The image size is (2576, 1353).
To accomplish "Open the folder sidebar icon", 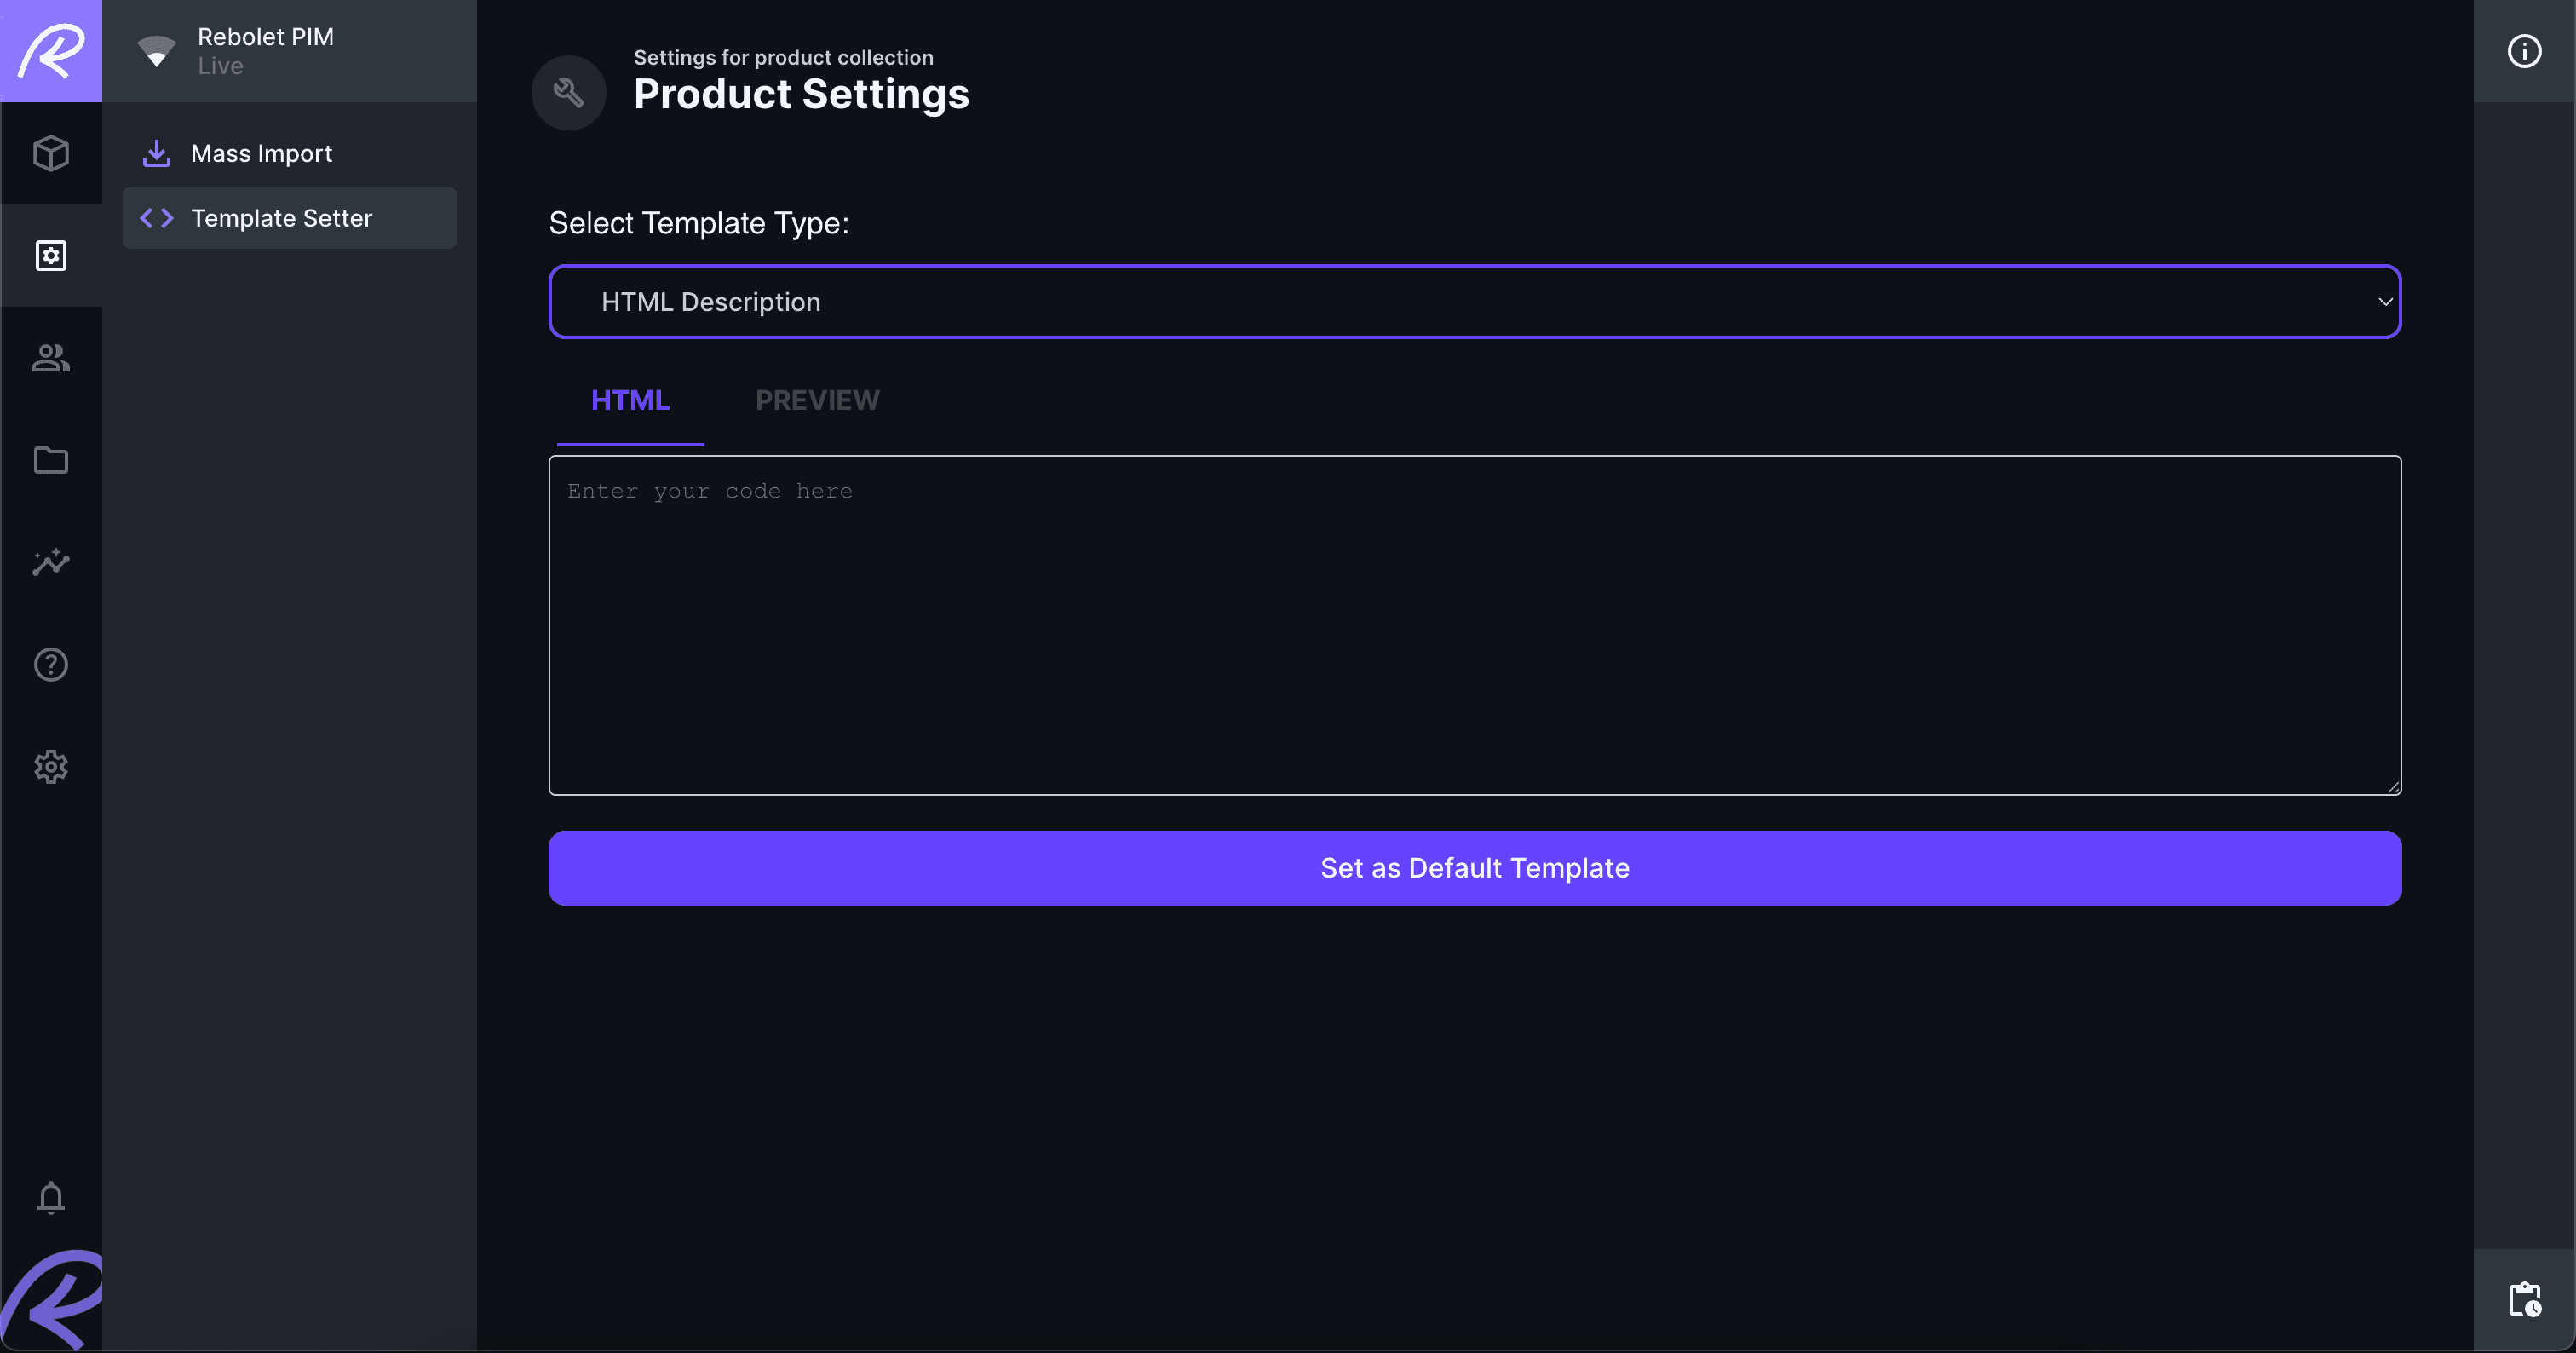I will click(x=51, y=460).
